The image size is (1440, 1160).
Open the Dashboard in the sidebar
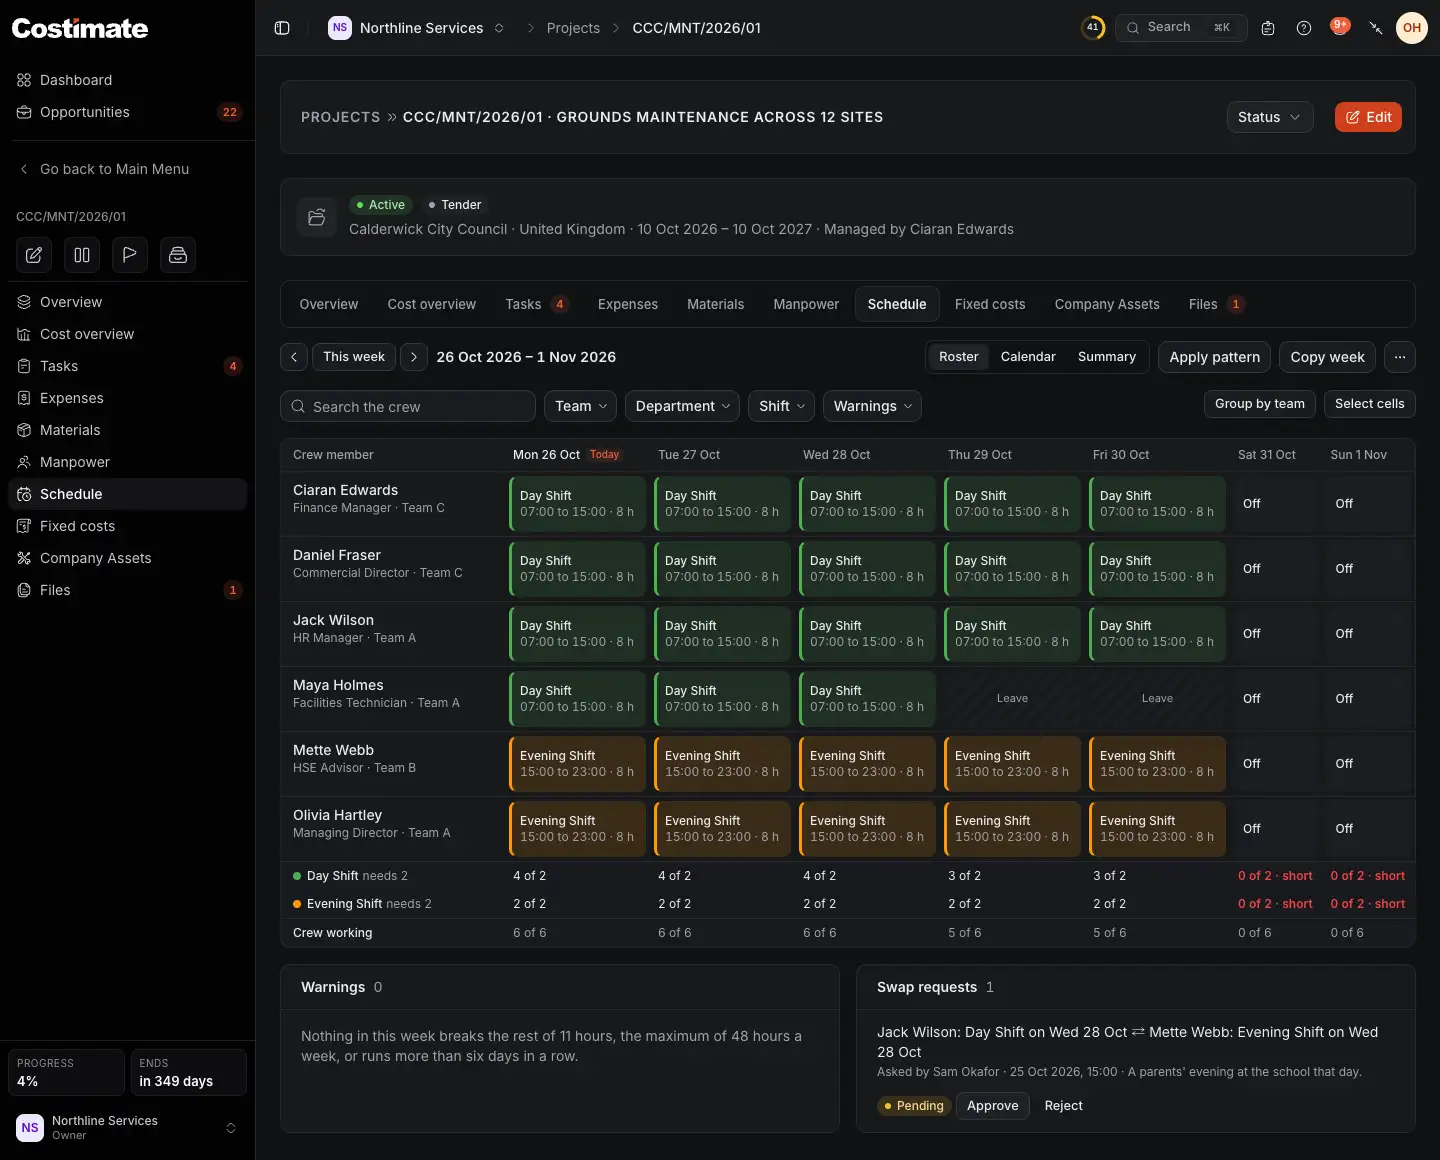[127, 80]
